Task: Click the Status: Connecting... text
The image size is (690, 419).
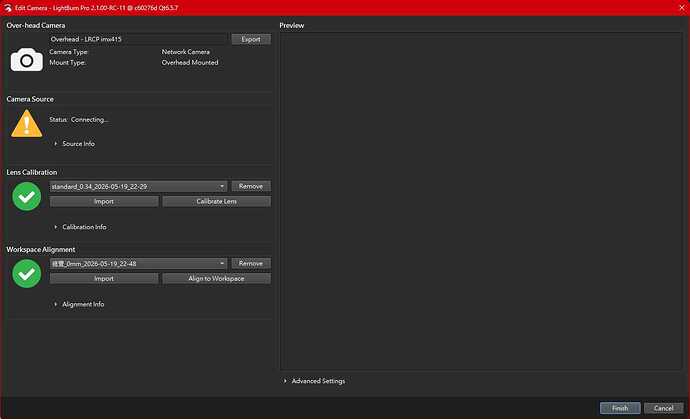Action: (x=79, y=119)
